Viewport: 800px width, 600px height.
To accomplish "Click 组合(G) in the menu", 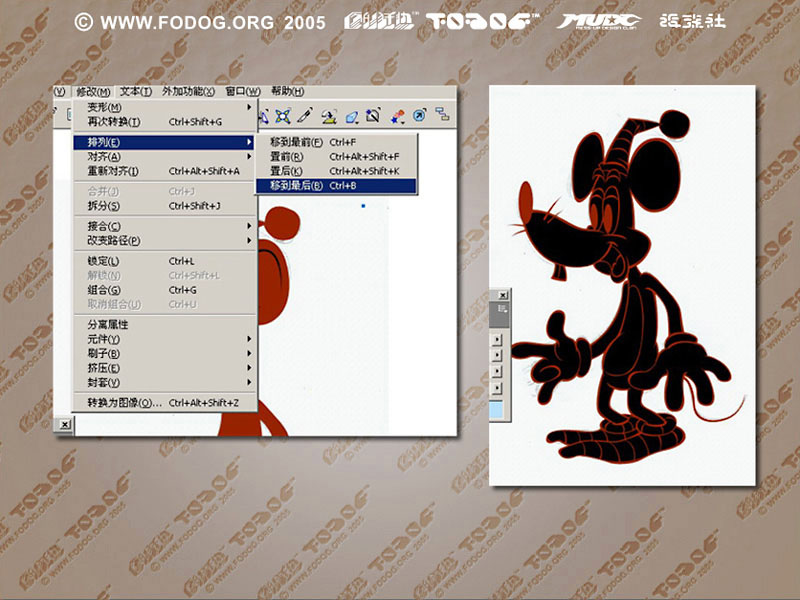I will coord(164,290).
